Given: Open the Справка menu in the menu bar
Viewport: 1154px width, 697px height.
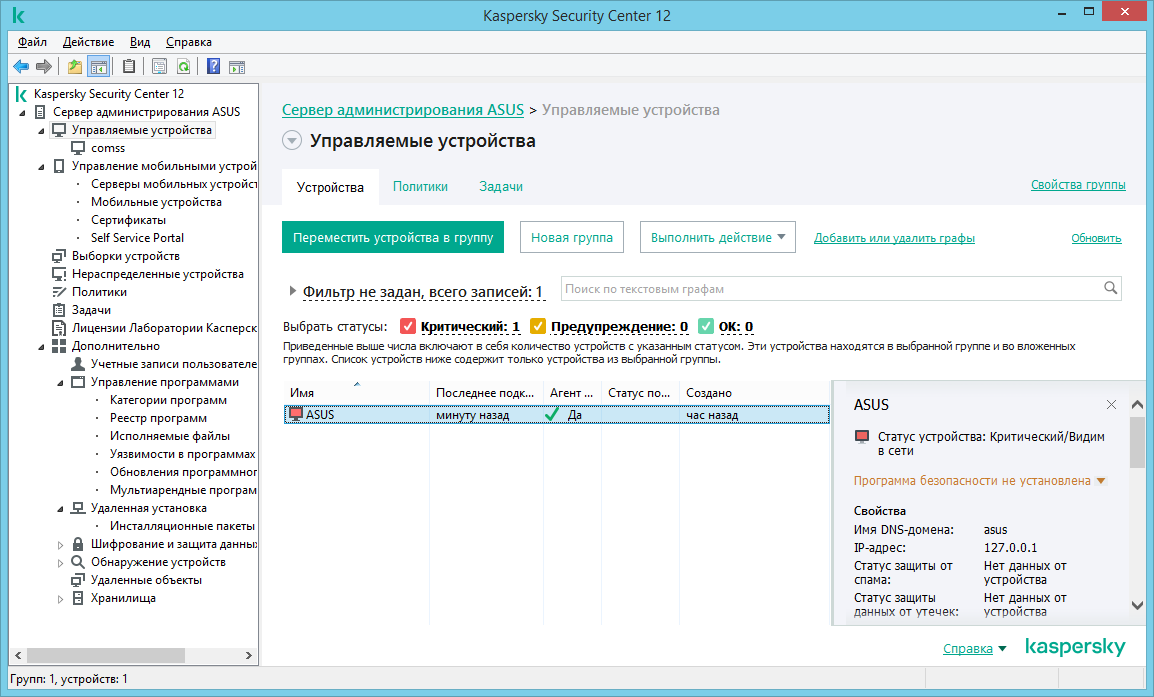Looking at the screenshot, I should coord(188,42).
